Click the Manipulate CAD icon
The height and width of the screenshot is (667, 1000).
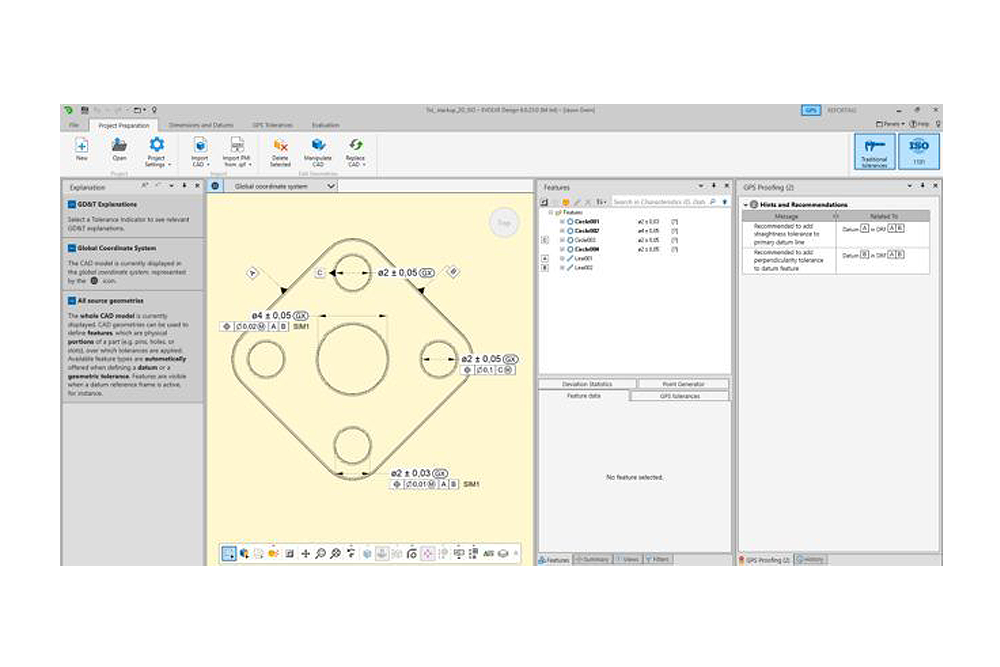[x=318, y=146]
